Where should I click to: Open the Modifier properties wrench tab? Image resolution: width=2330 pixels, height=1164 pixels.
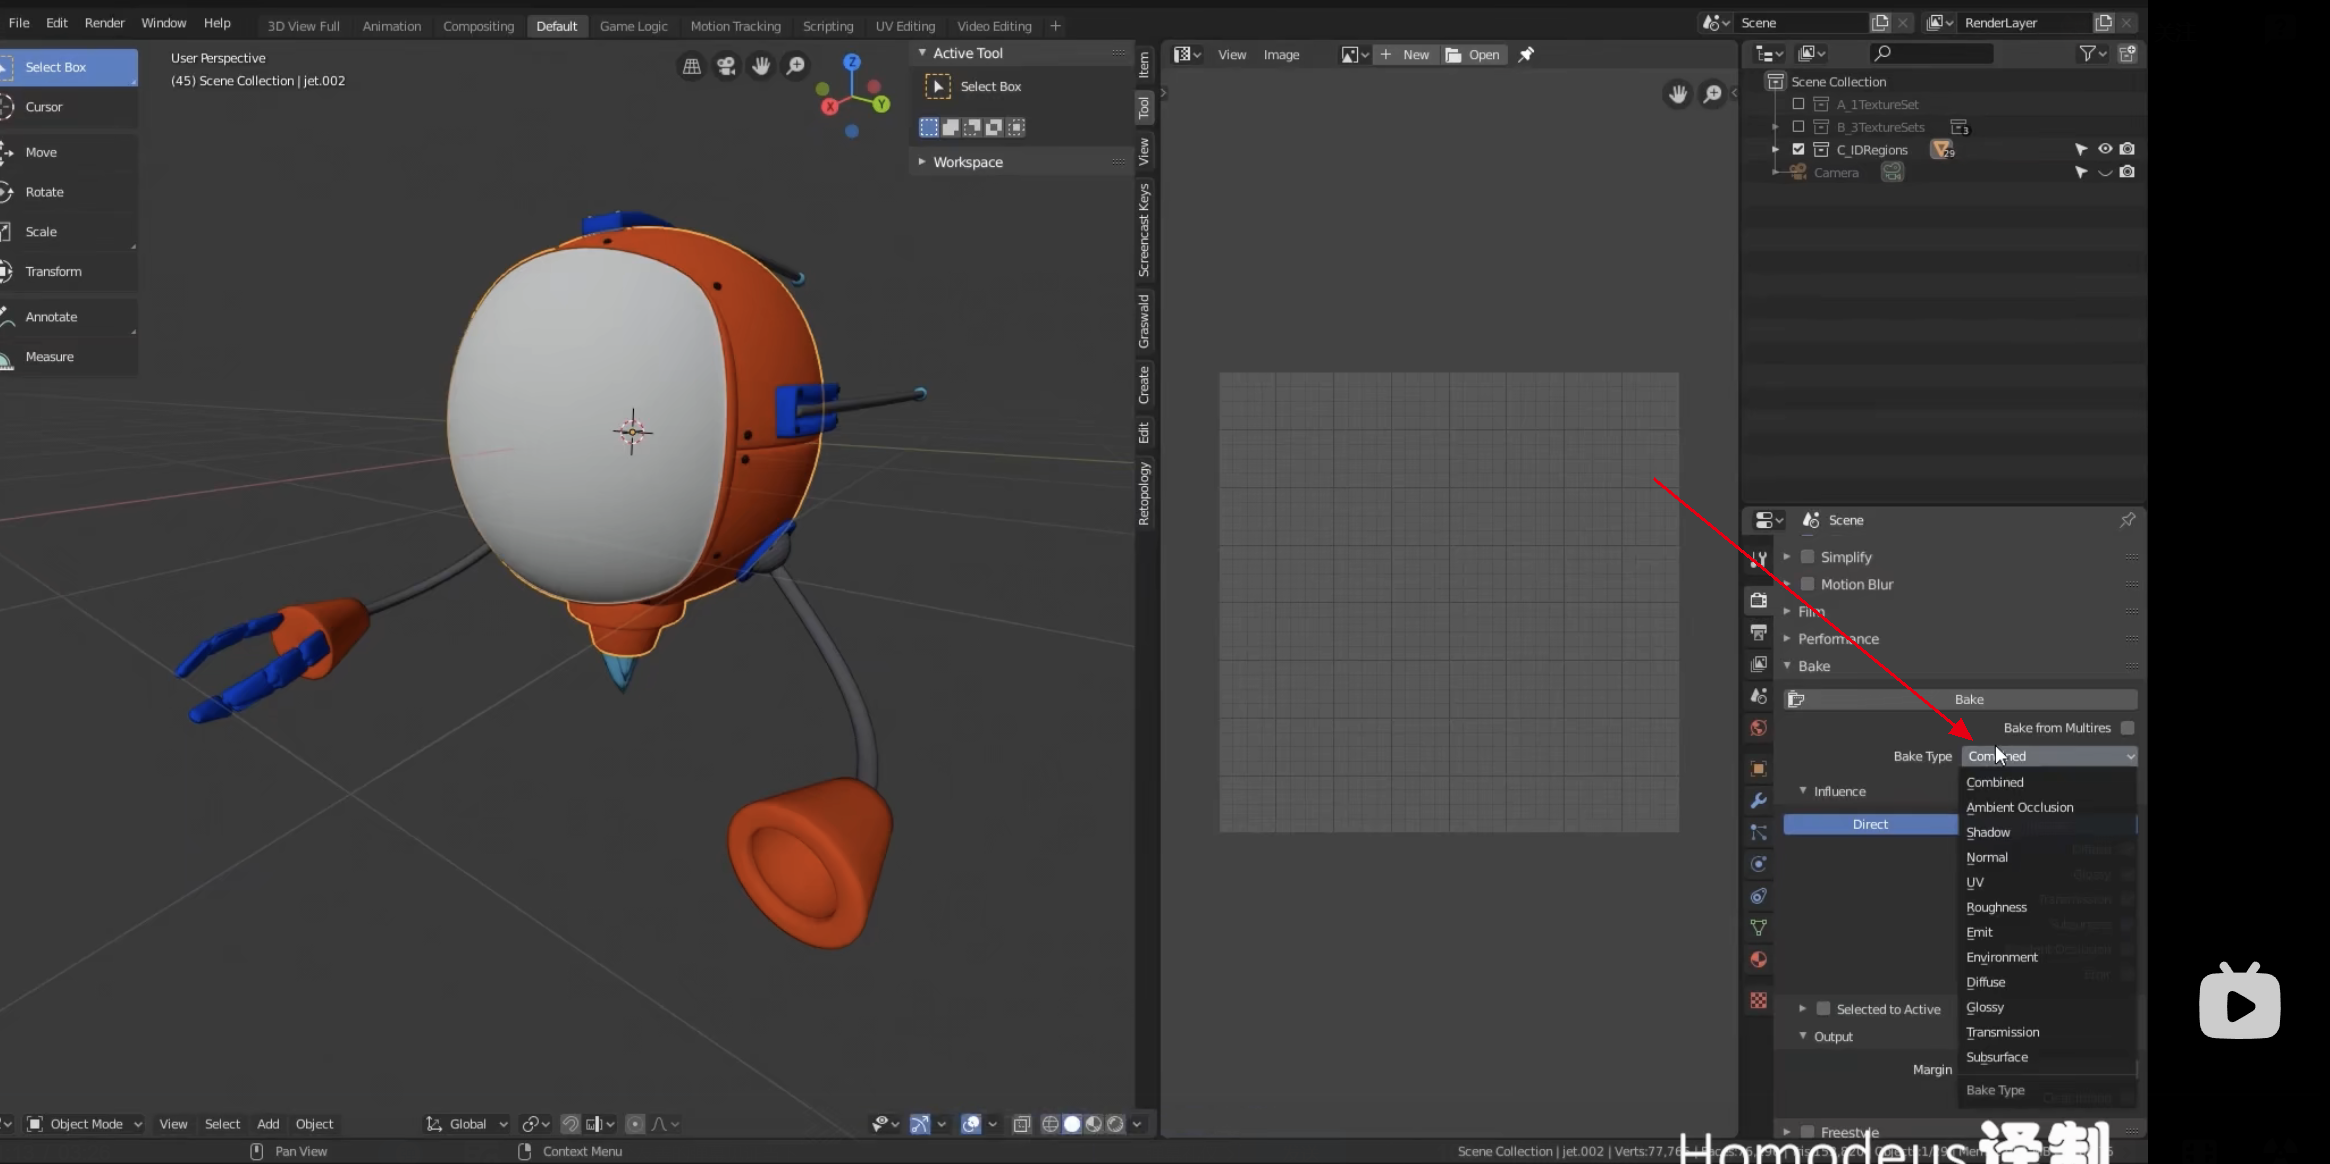(1758, 800)
